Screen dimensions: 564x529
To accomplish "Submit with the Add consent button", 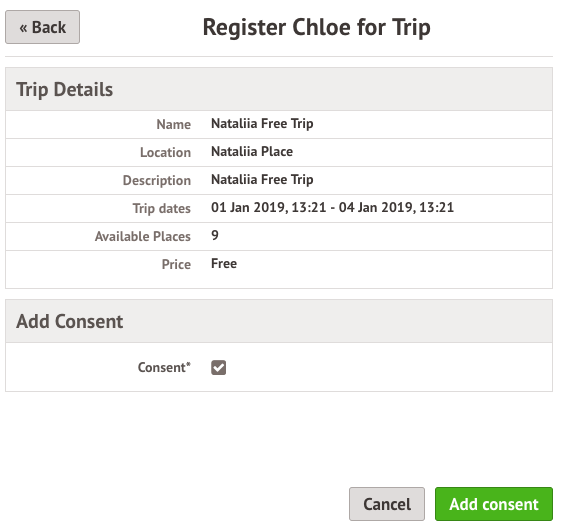I will point(494,504).
